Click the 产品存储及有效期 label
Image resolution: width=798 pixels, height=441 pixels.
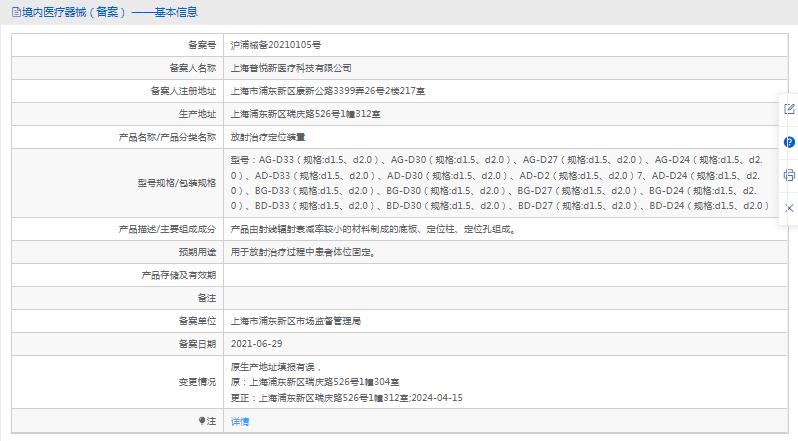click(x=179, y=275)
